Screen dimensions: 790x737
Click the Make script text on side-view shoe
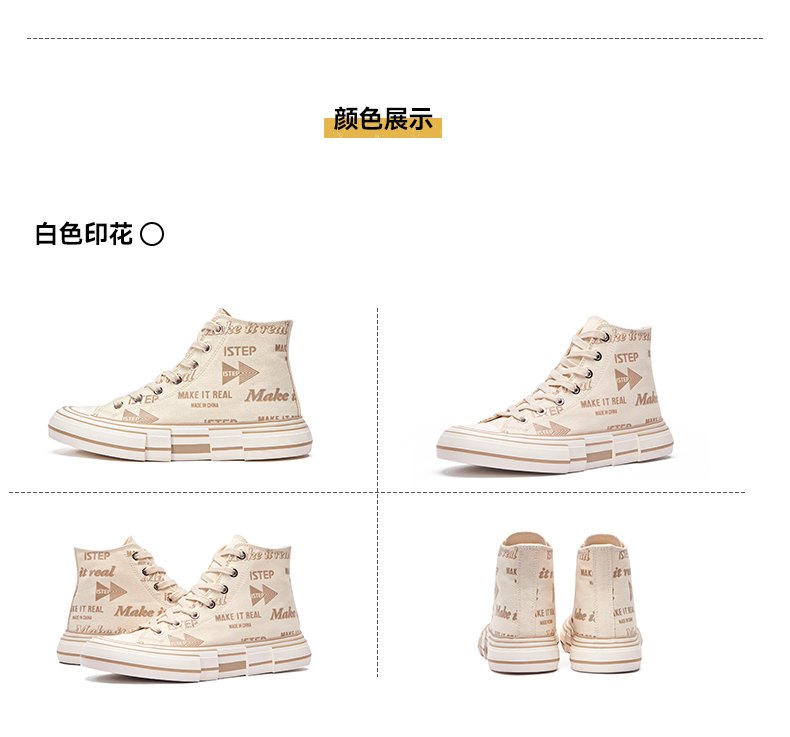click(x=269, y=395)
